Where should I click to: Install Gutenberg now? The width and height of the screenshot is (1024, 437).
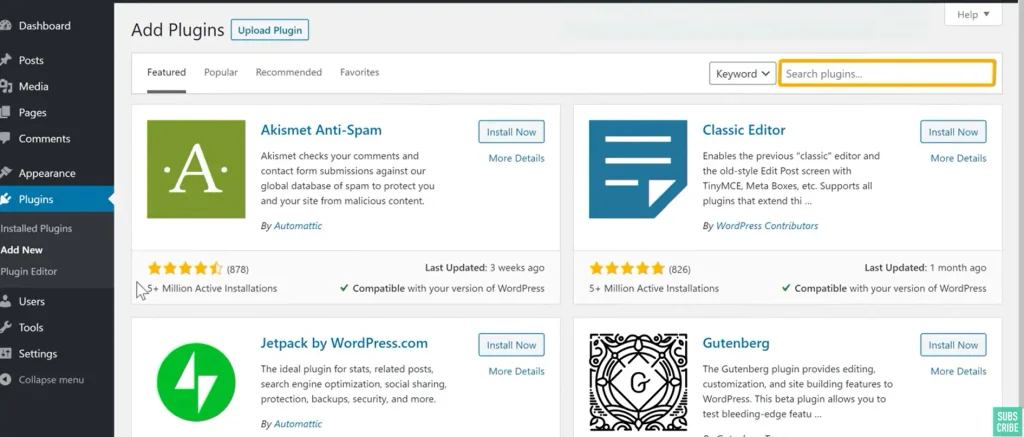[953, 345]
